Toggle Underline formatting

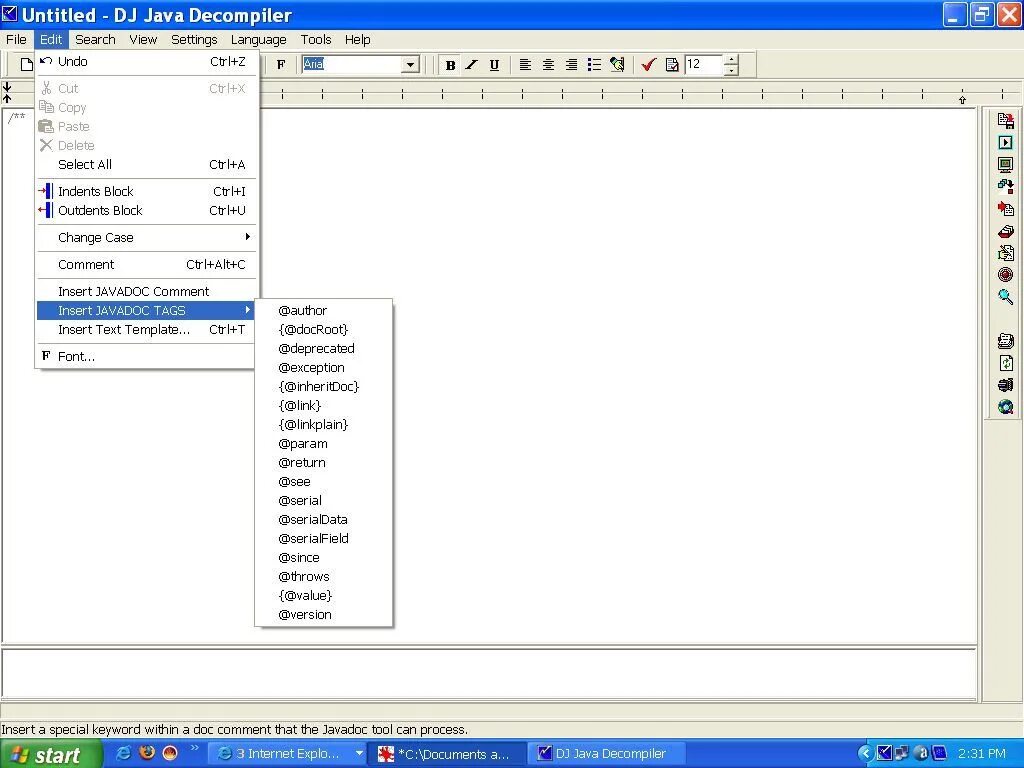(x=494, y=65)
